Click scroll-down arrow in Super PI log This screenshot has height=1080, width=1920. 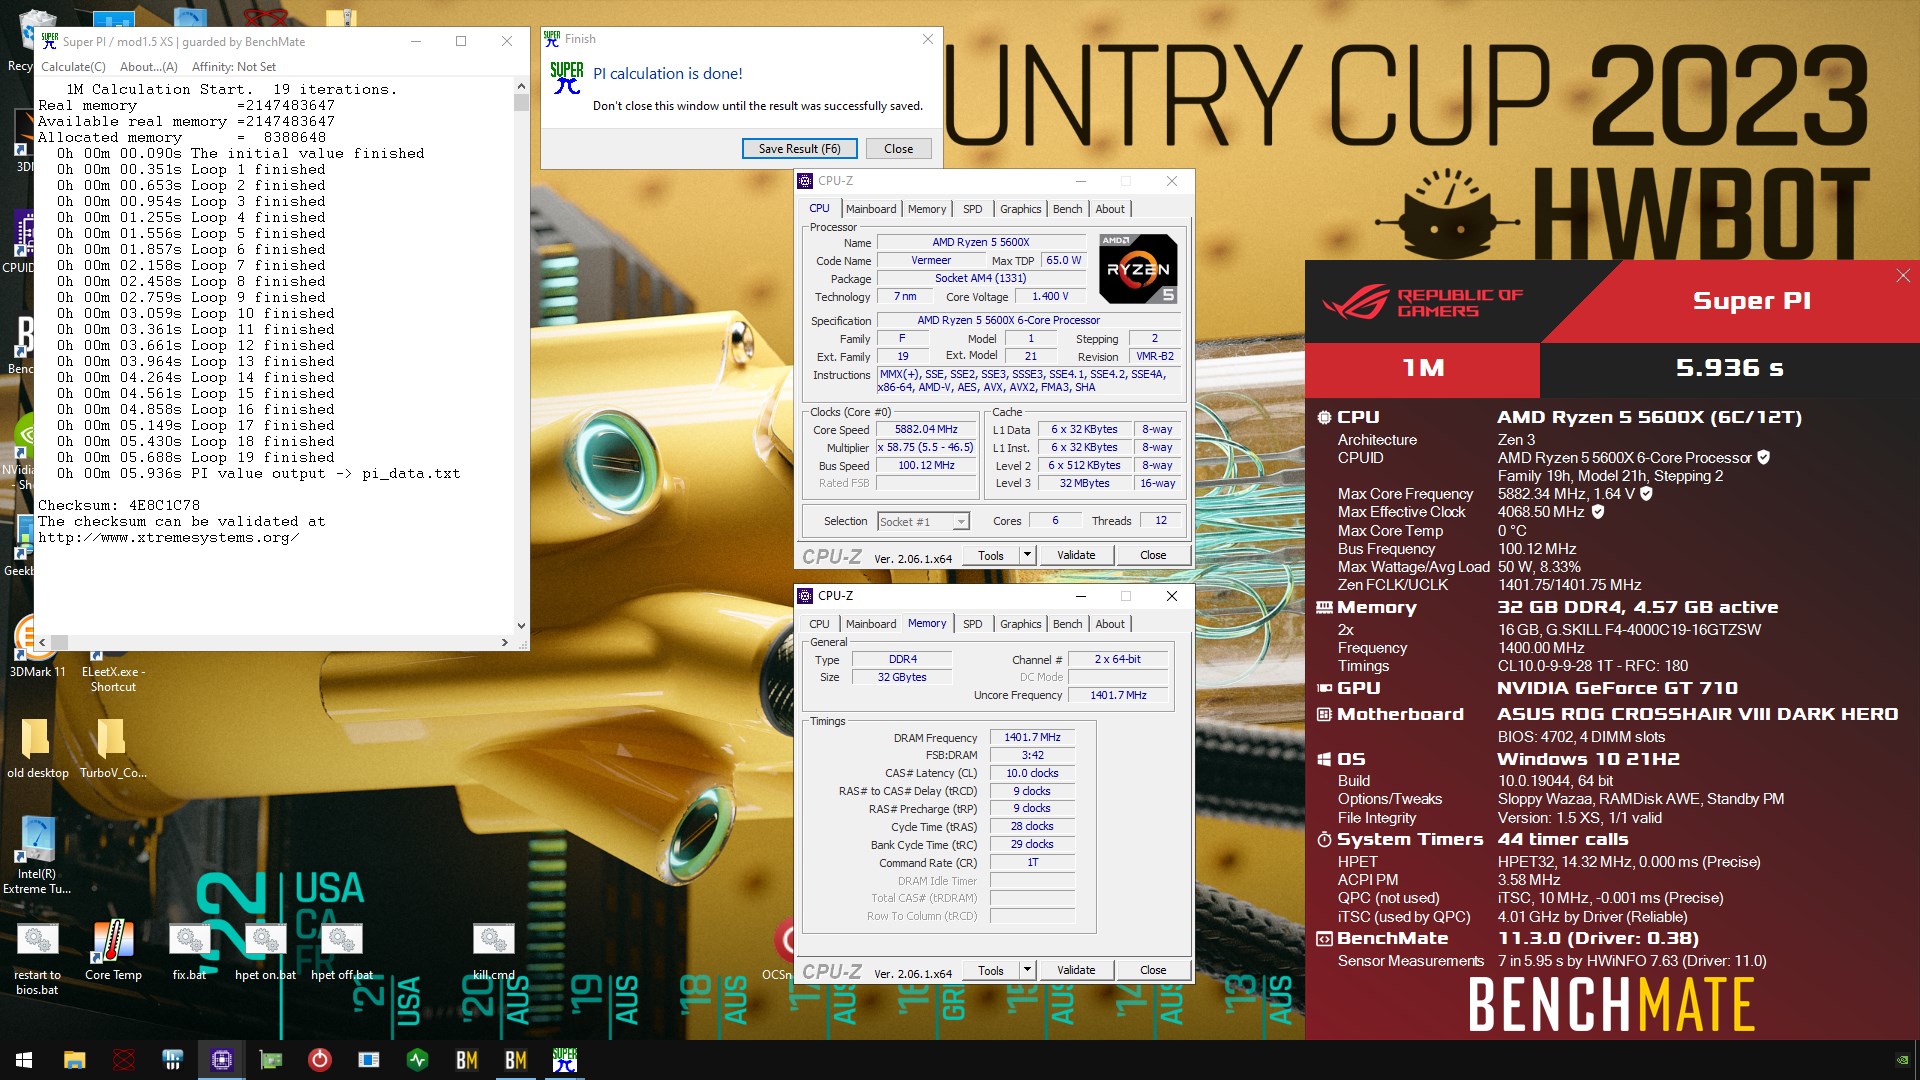[x=521, y=626]
